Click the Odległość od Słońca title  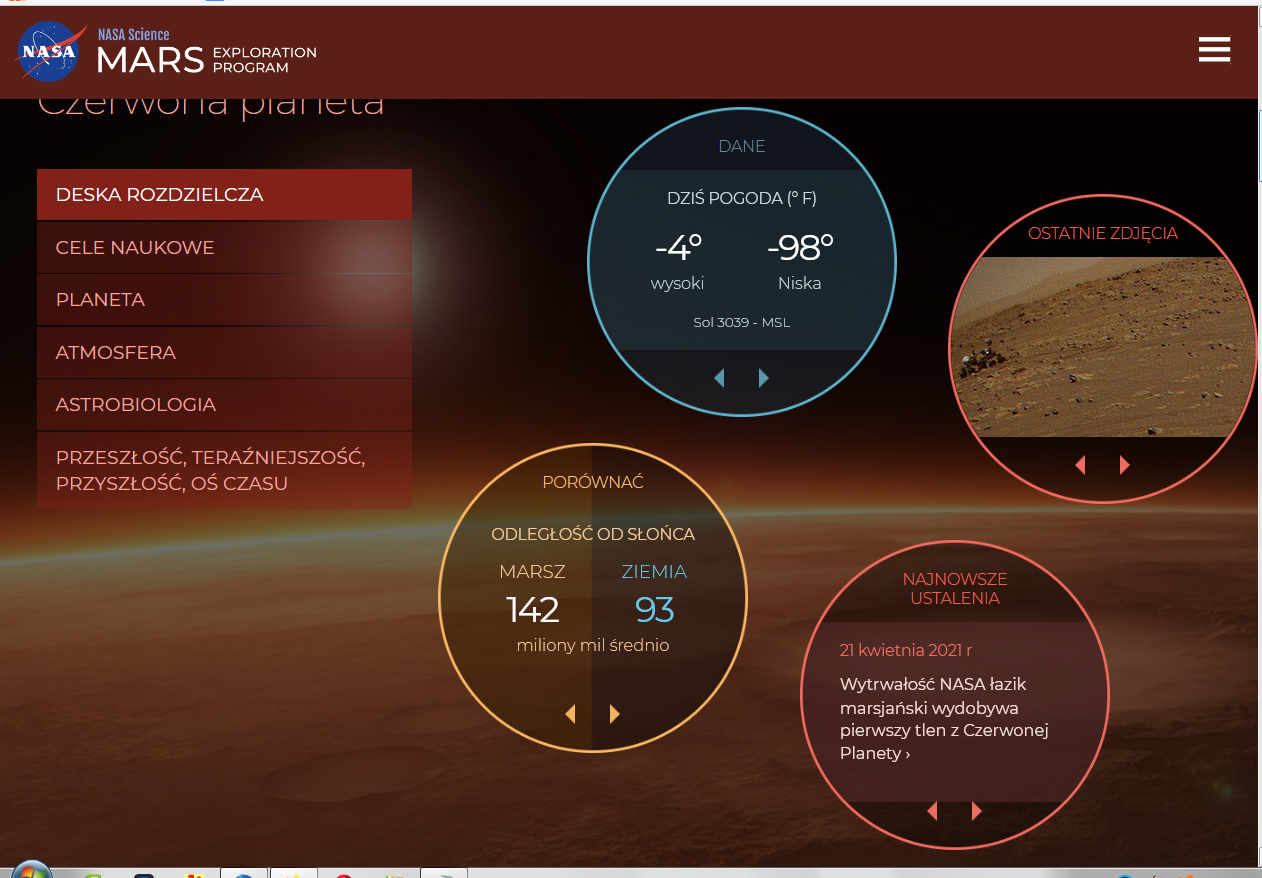593,534
